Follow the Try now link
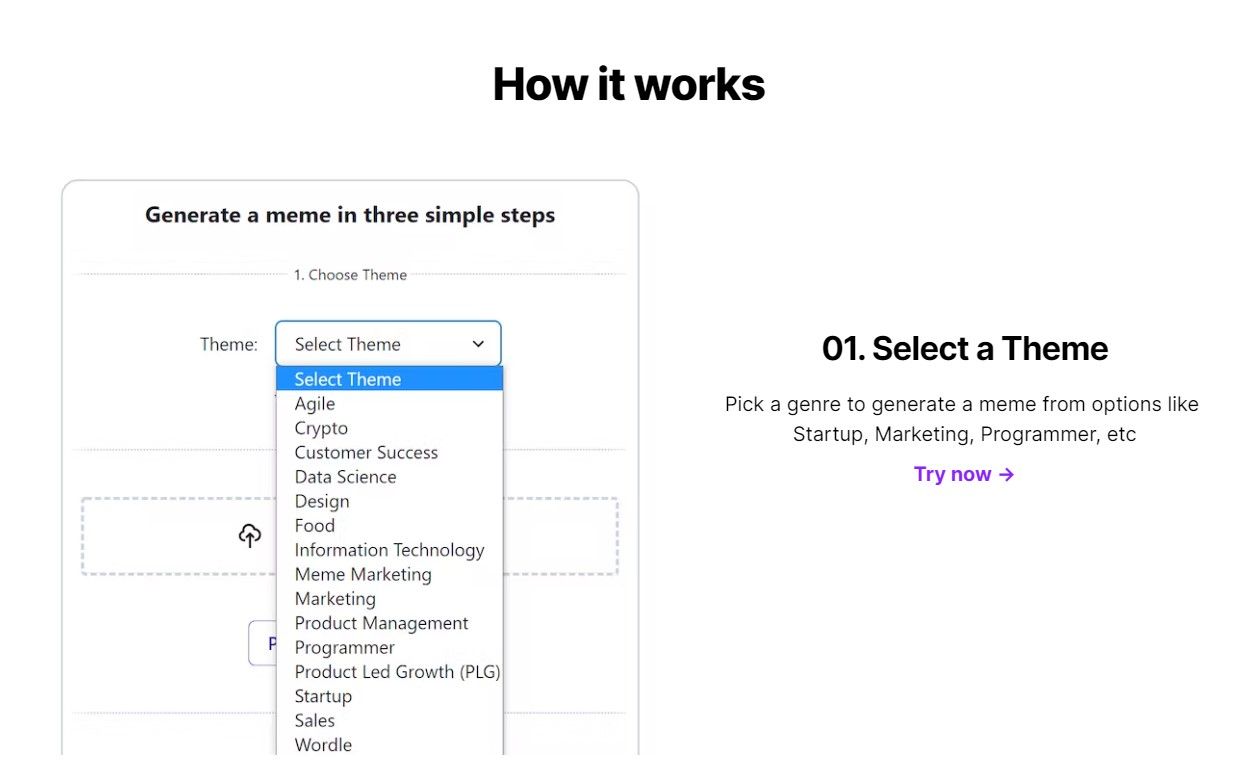The image size is (1254, 773). click(x=964, y=474)
